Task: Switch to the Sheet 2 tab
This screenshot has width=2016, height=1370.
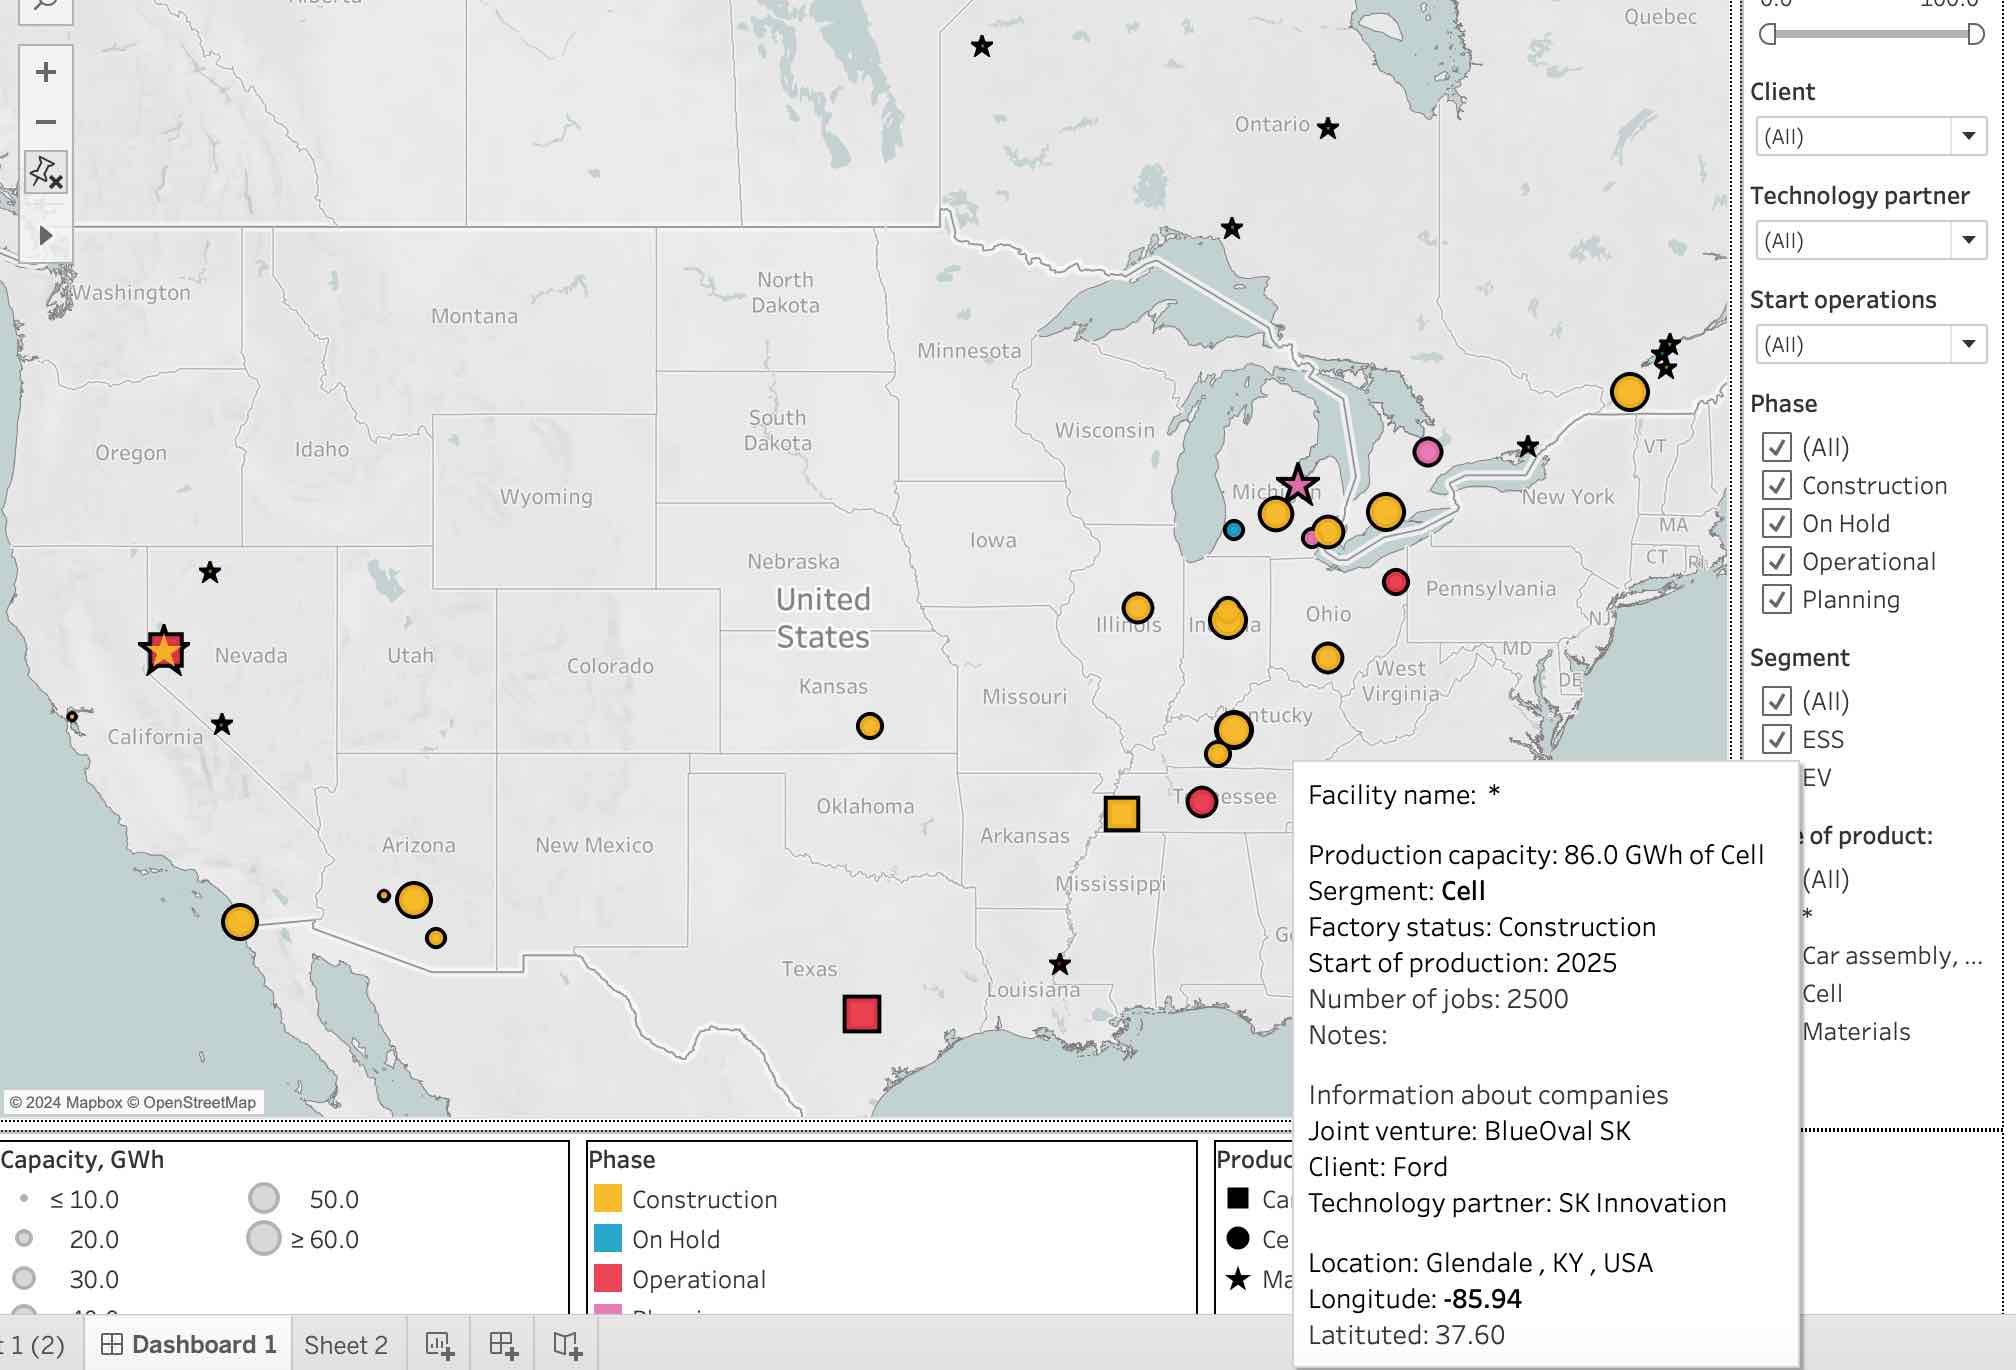Action: [346, 1345]
